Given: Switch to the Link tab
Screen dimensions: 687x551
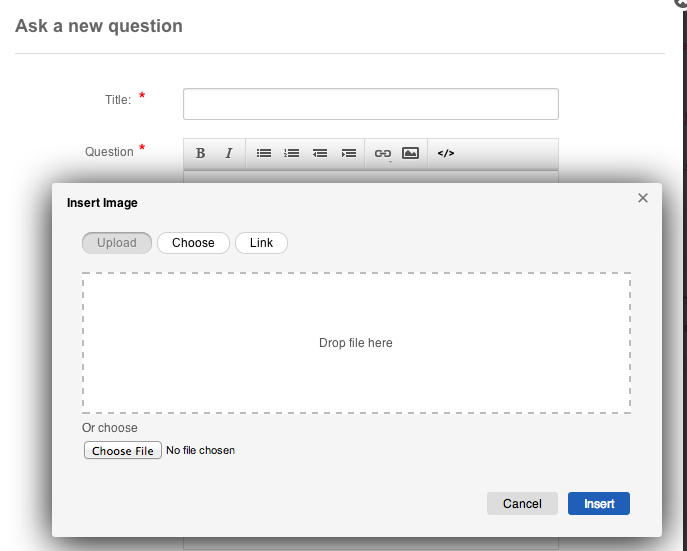Looking at the screenshot, I should [x=261, y=243].
